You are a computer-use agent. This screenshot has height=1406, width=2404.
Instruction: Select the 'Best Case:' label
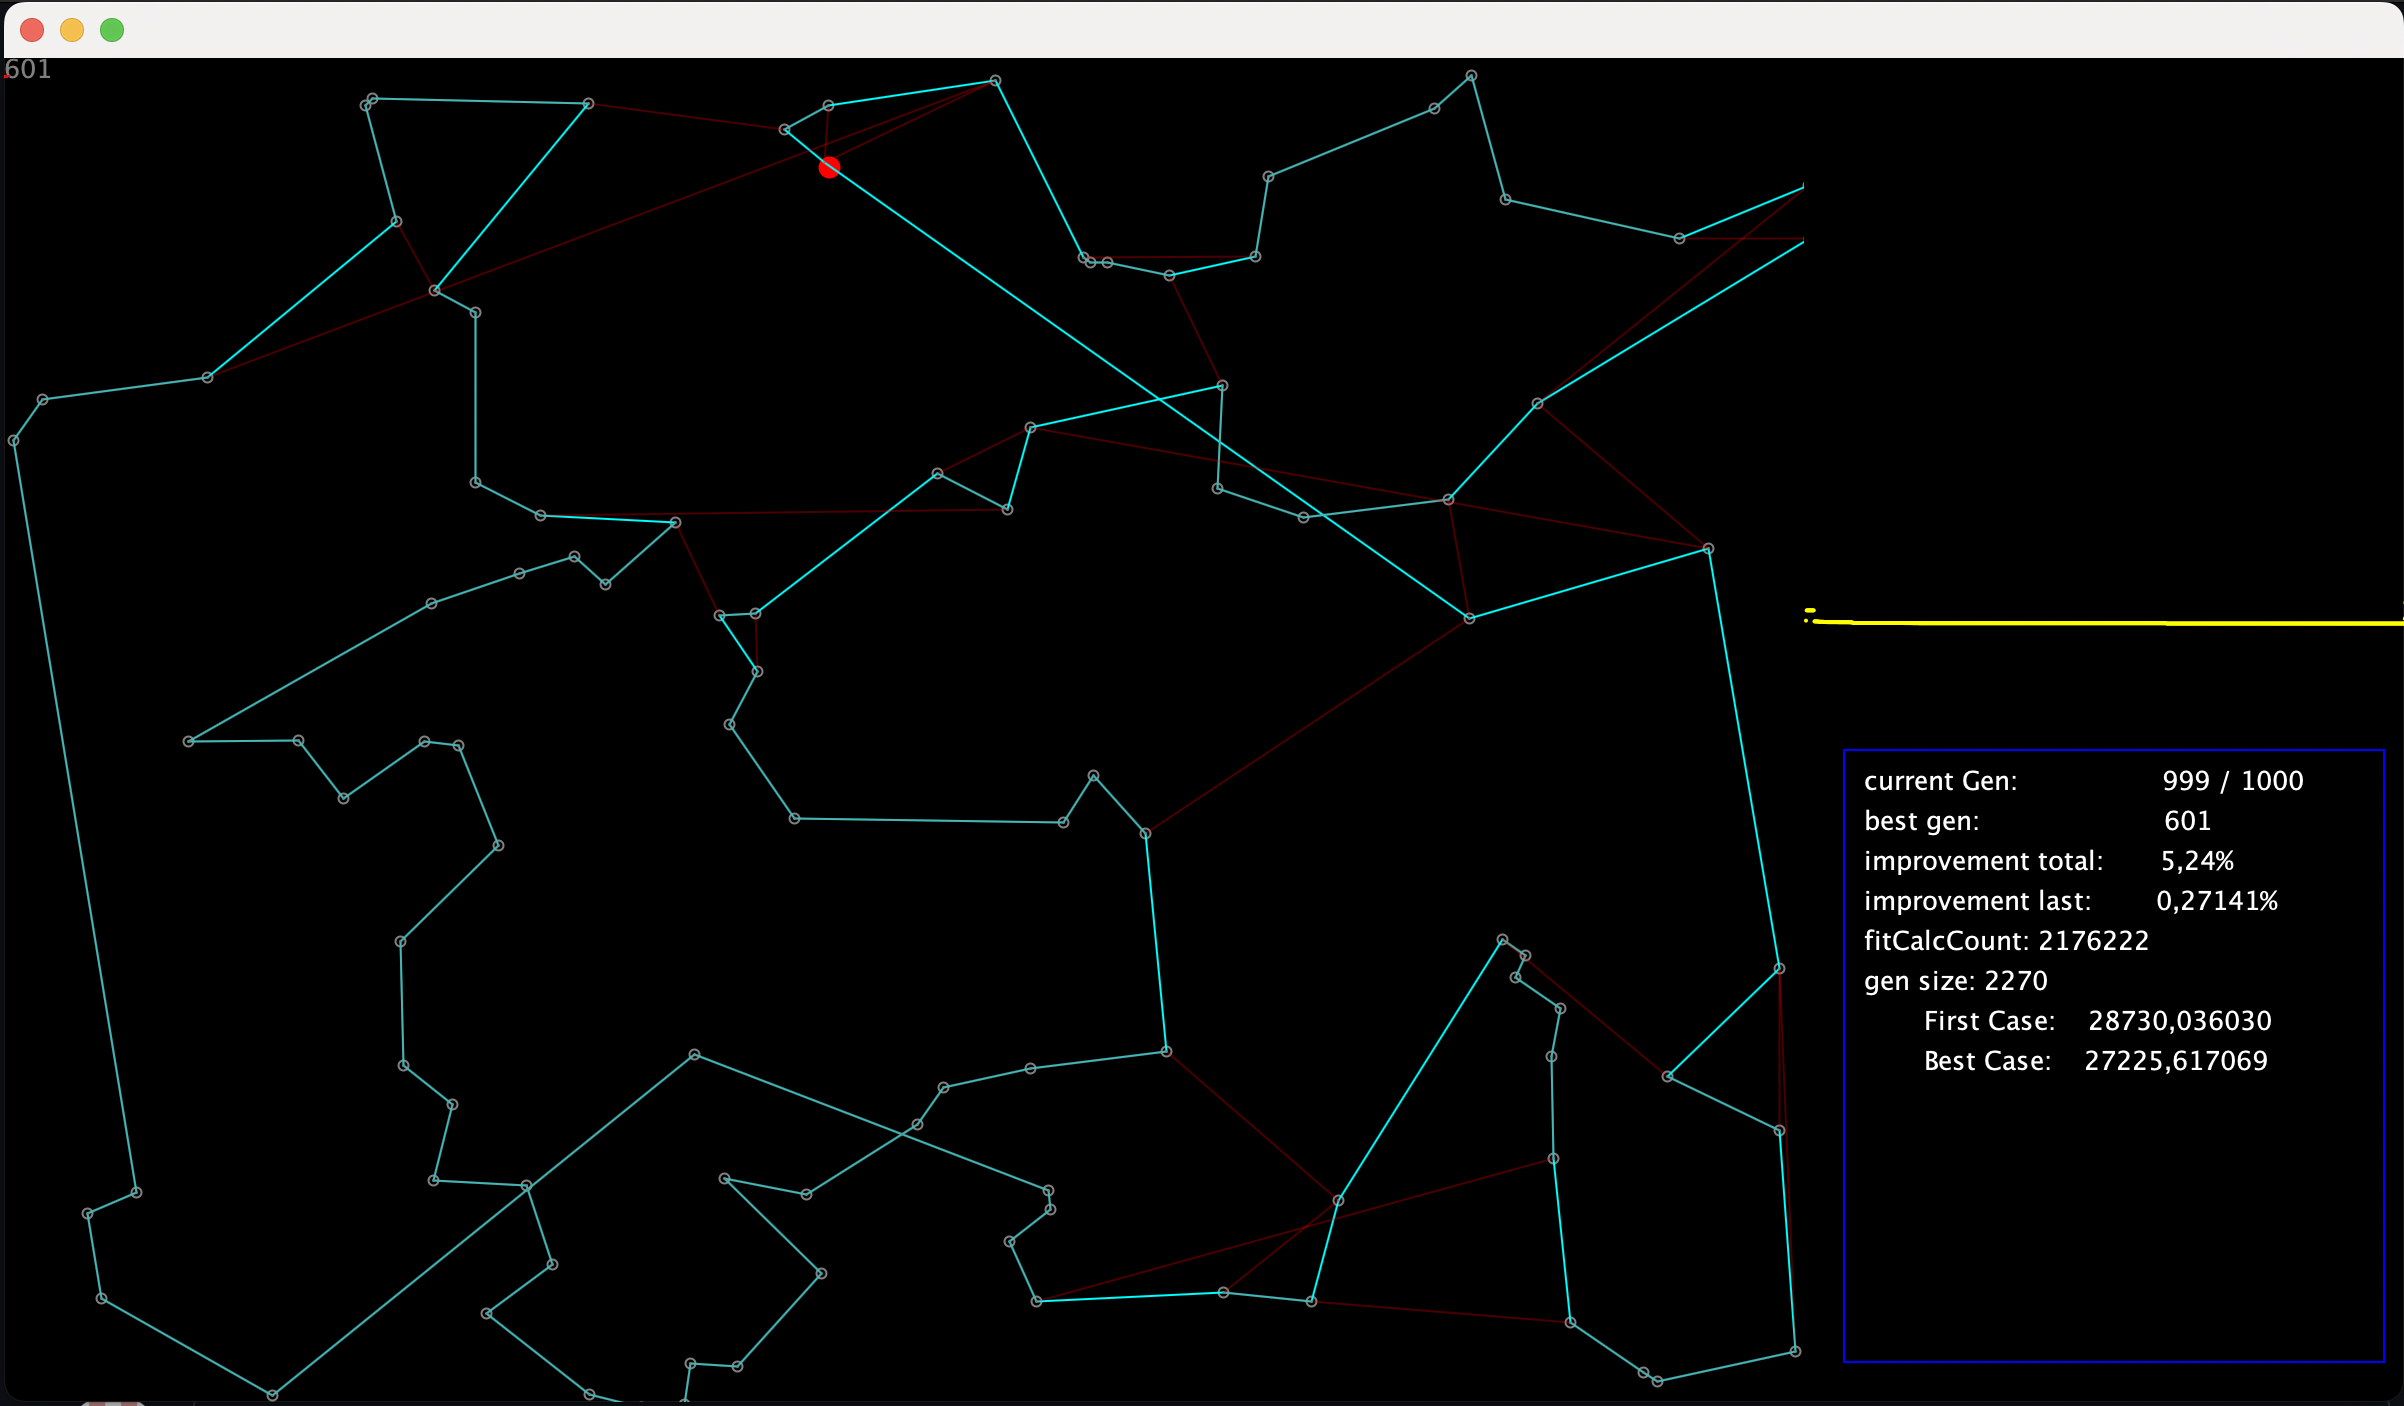pos(1987,1061)
